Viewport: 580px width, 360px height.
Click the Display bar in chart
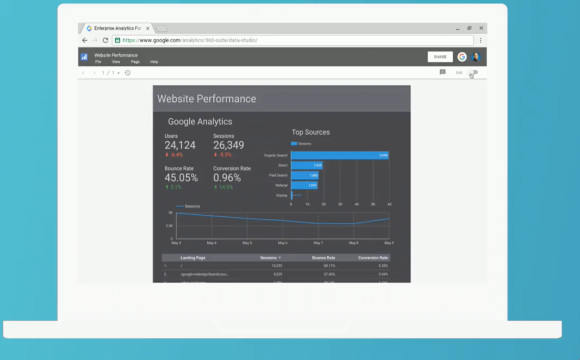pyautogui.click(x=292, y=195)
